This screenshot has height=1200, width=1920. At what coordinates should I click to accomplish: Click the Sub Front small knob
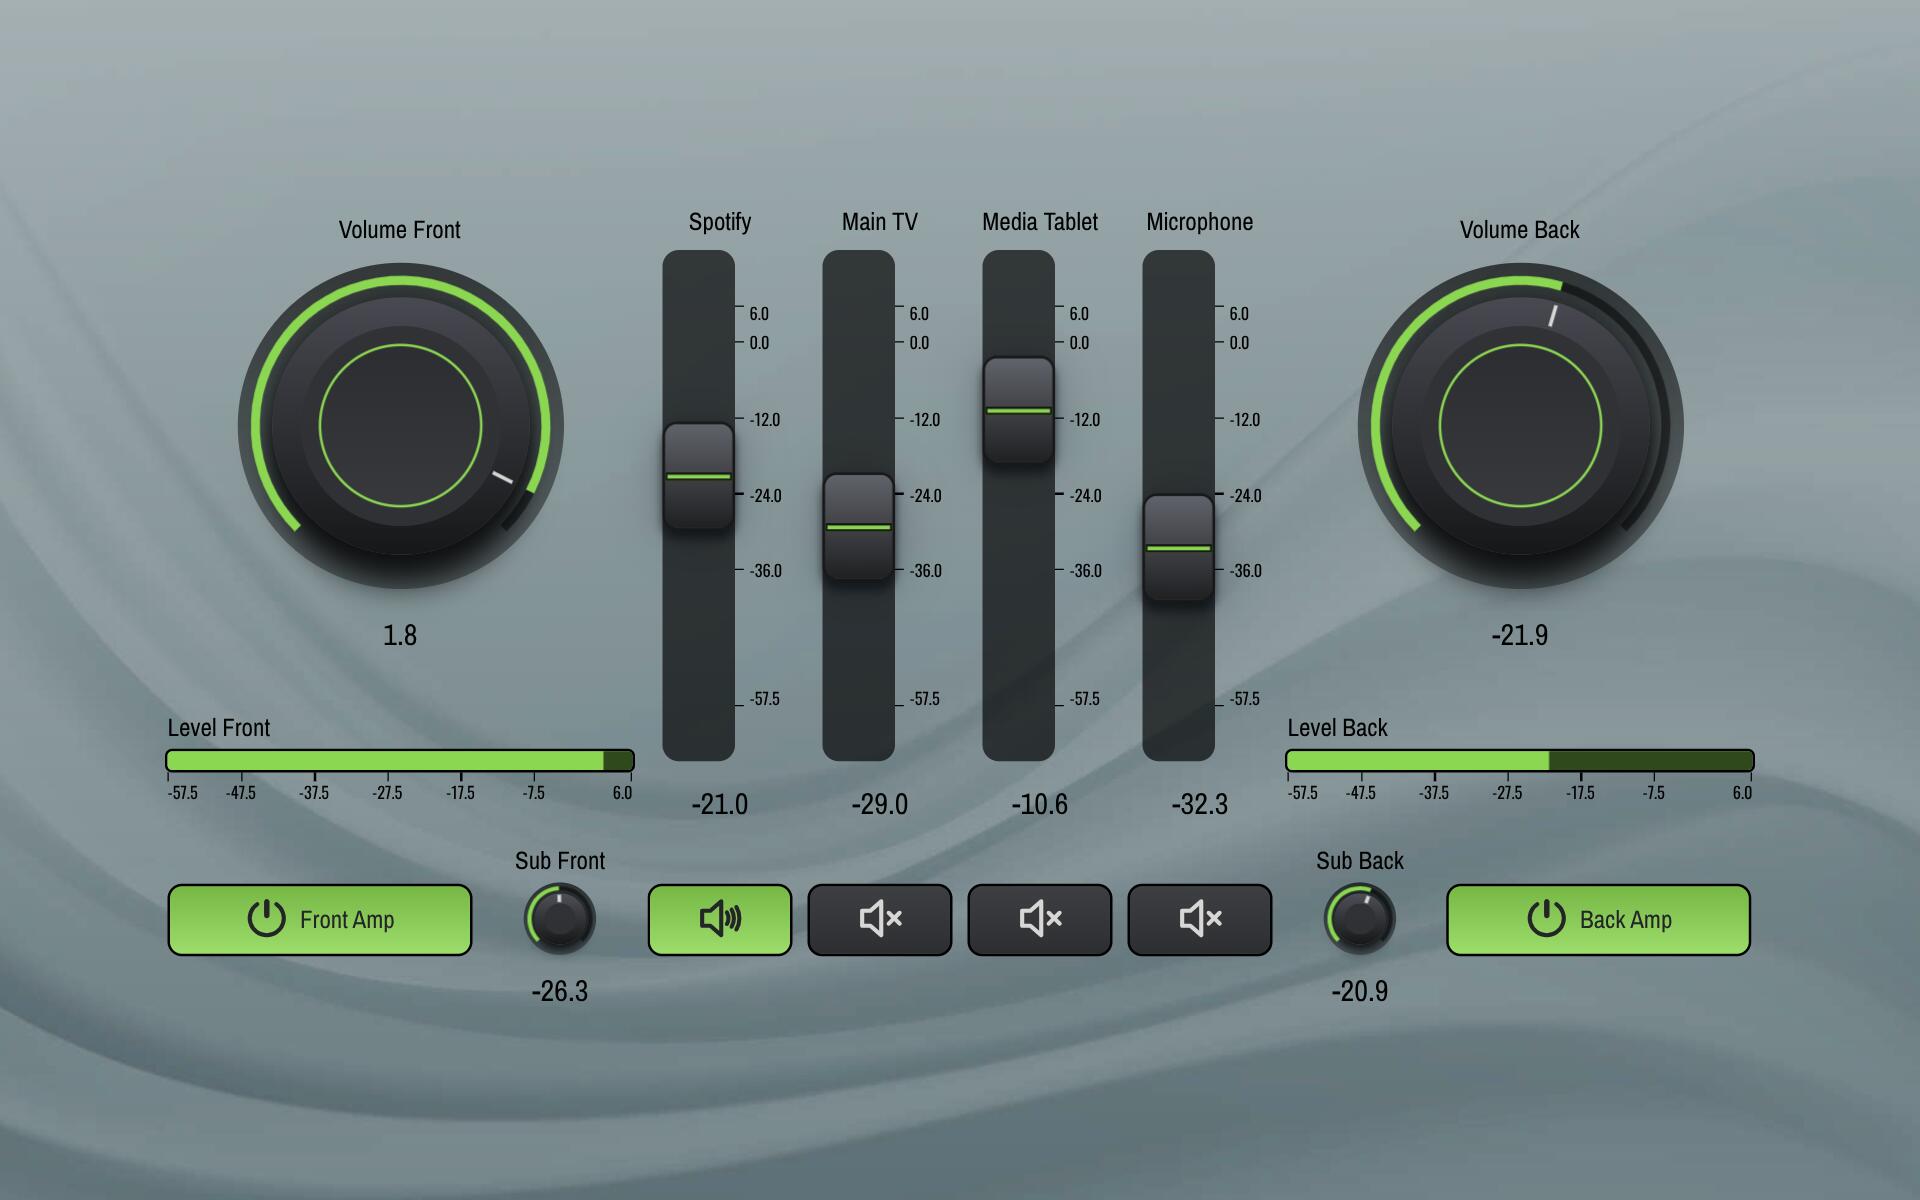coord(560,918)
